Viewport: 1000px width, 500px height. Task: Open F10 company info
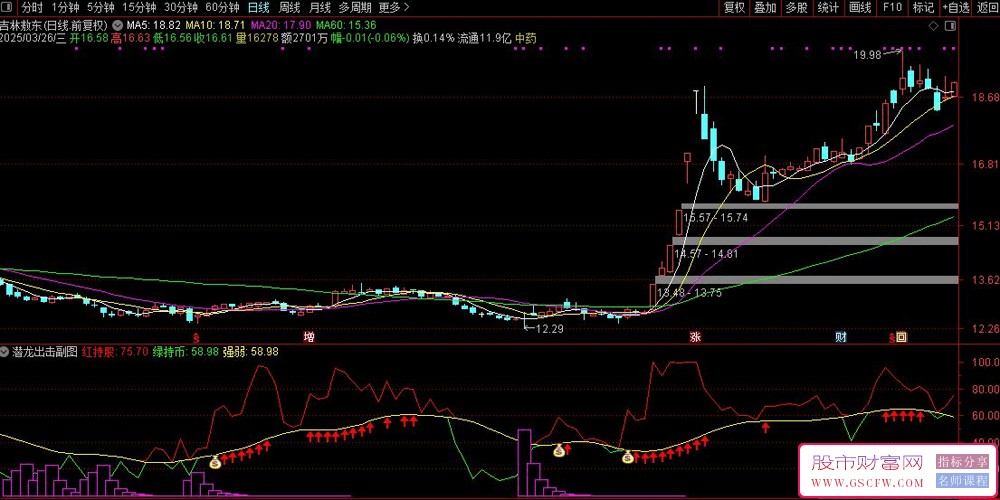892,8
